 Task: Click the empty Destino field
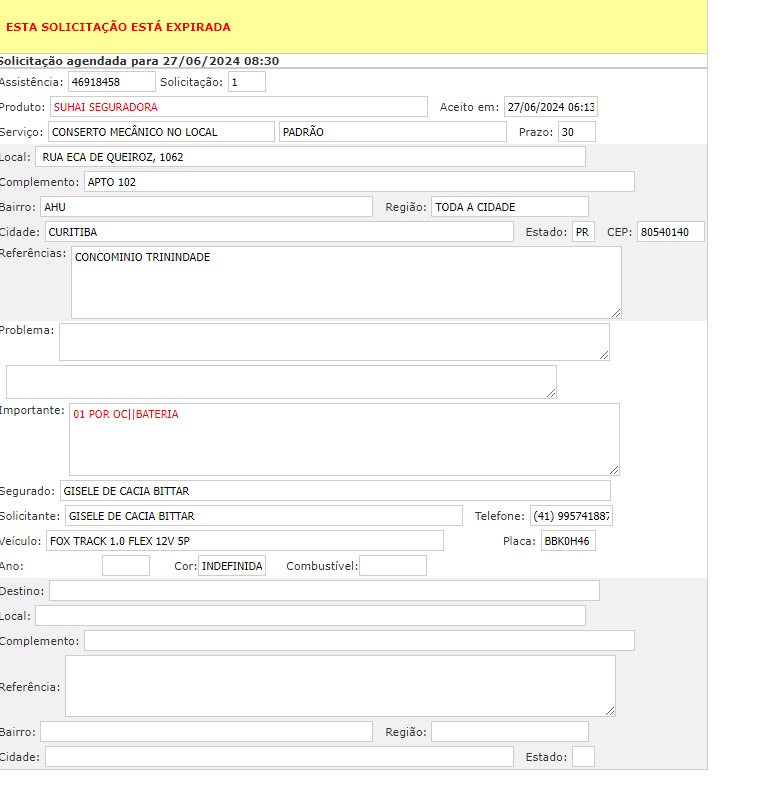pos(324,591)
